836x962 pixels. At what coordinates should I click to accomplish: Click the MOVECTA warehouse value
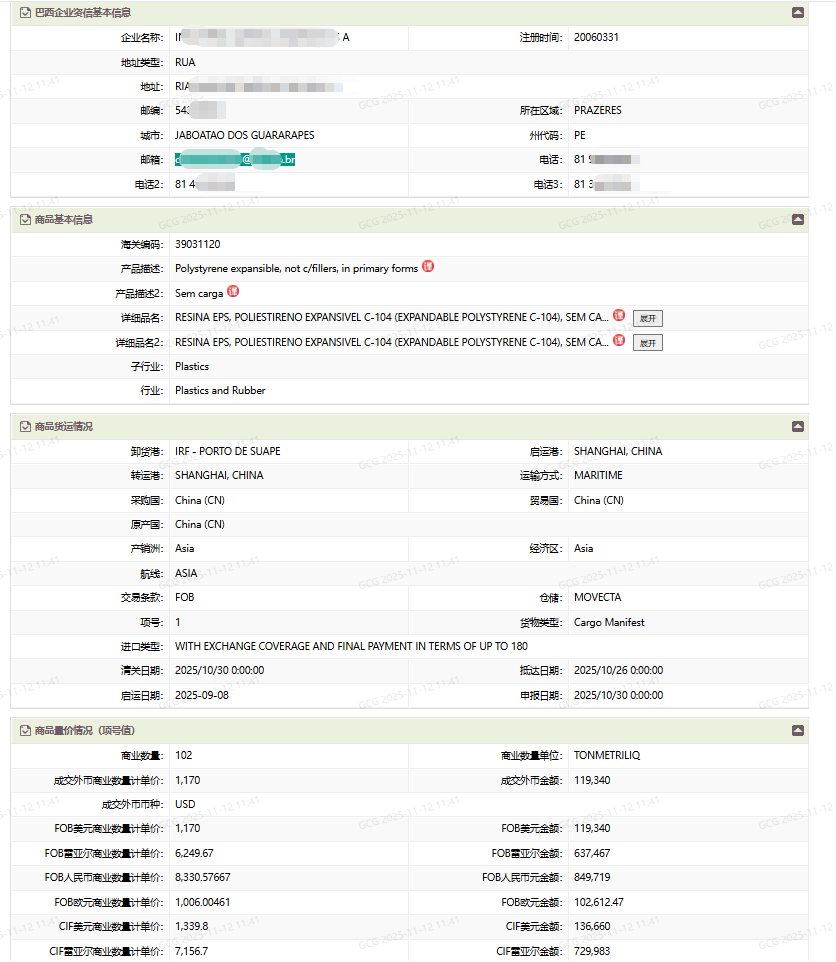(597, 598)
